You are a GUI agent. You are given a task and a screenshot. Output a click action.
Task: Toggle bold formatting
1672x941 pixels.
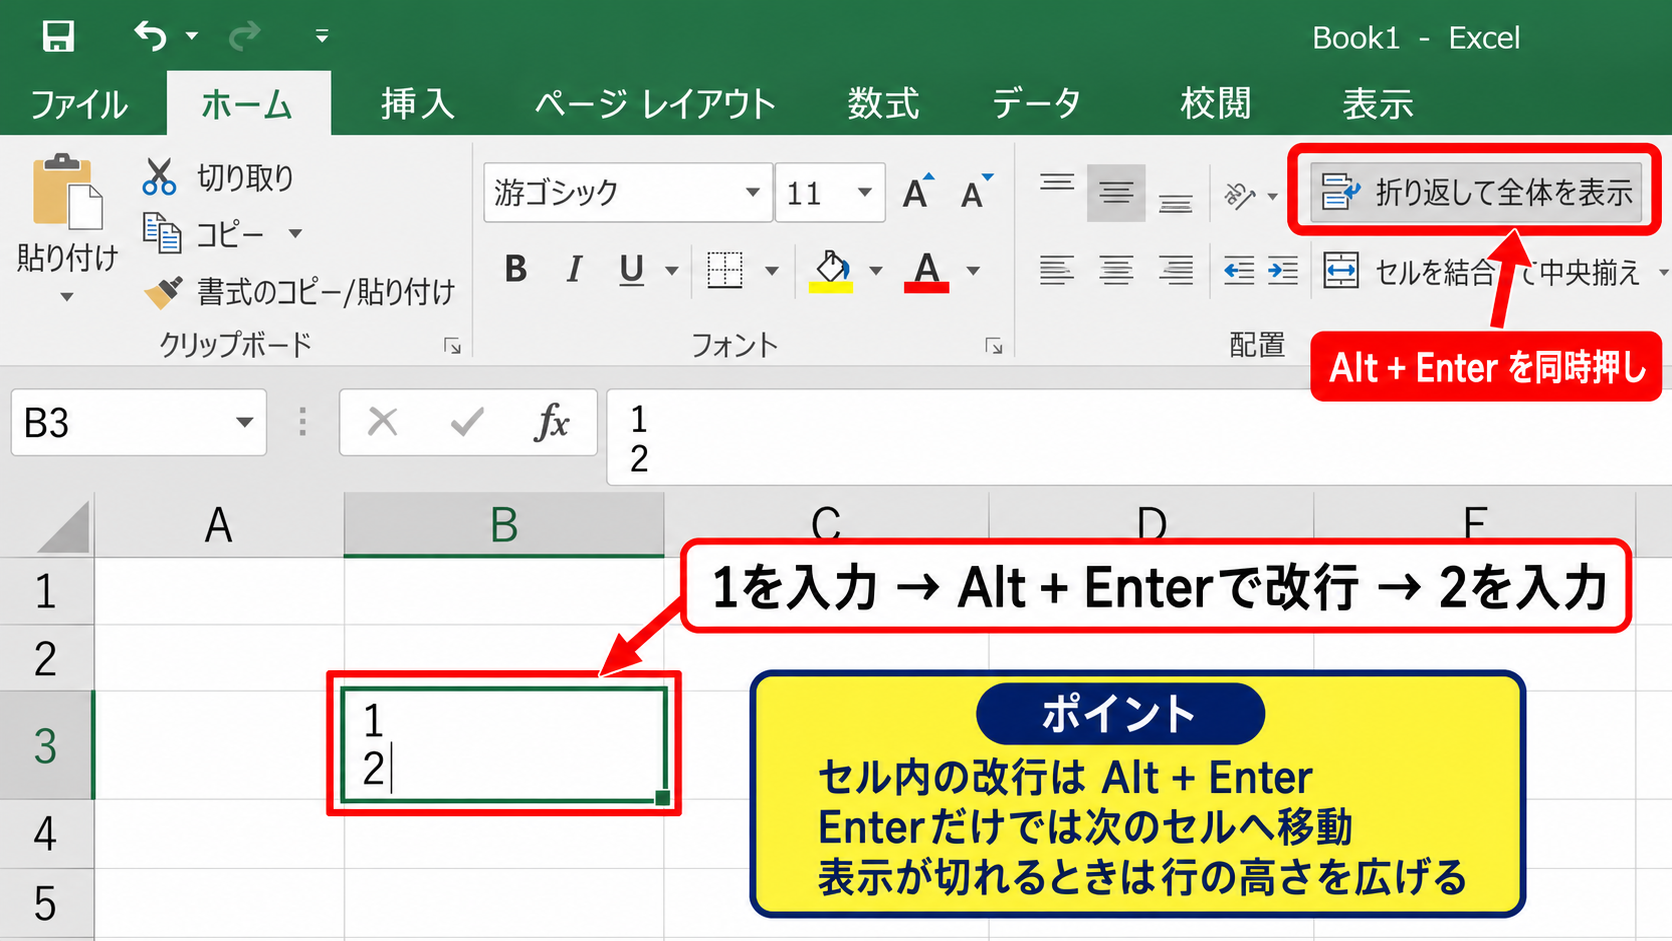pos(516,269)
